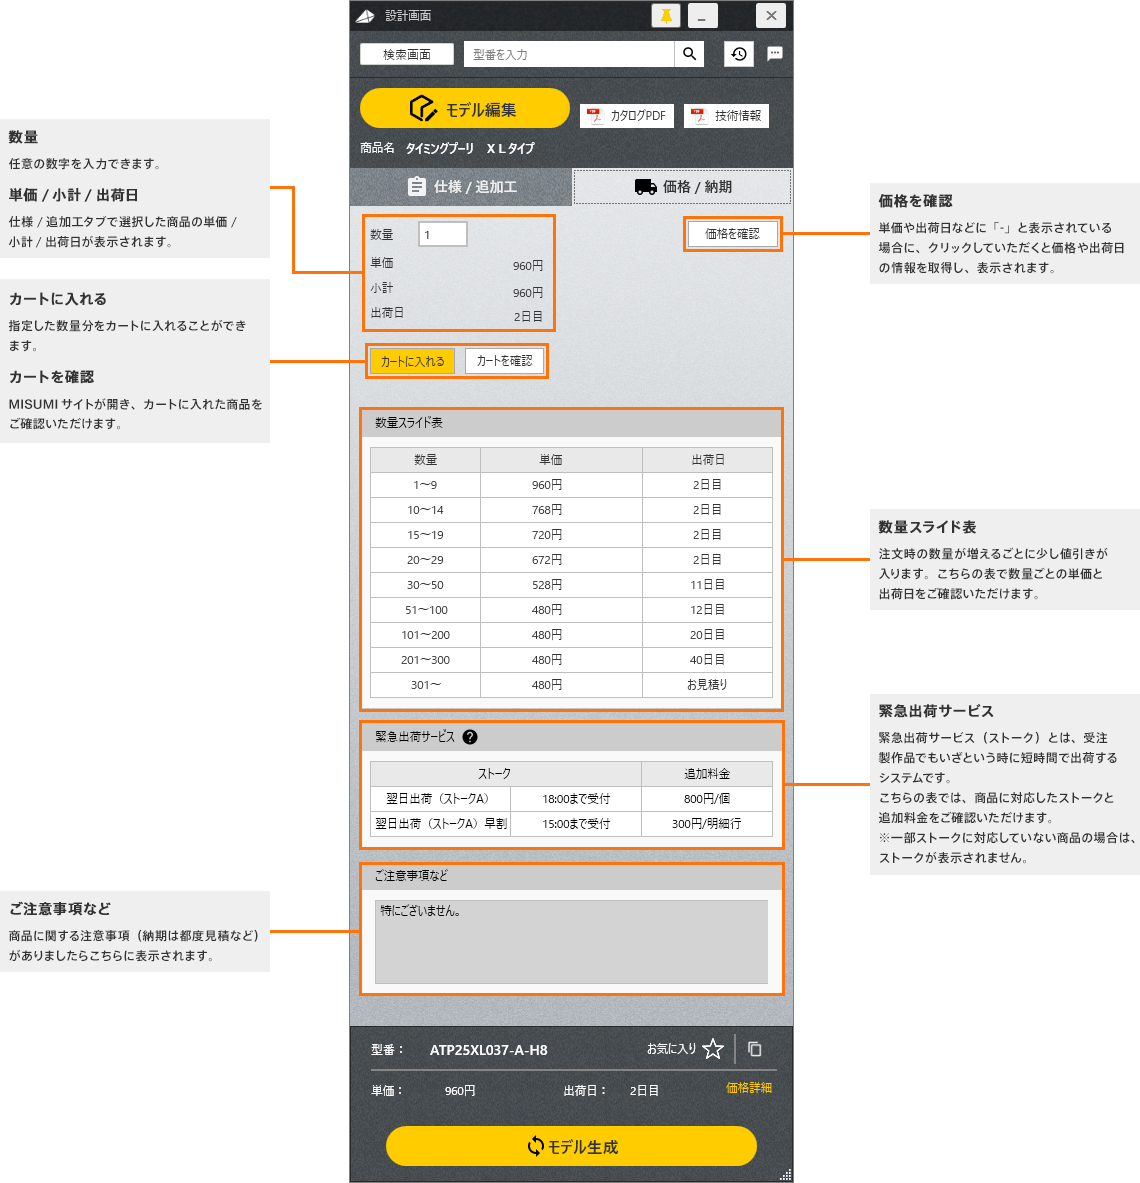The image size is (1140, 1183).
Task: Click the MISUMI logo in the title bar
Action: tap(365, 16)
